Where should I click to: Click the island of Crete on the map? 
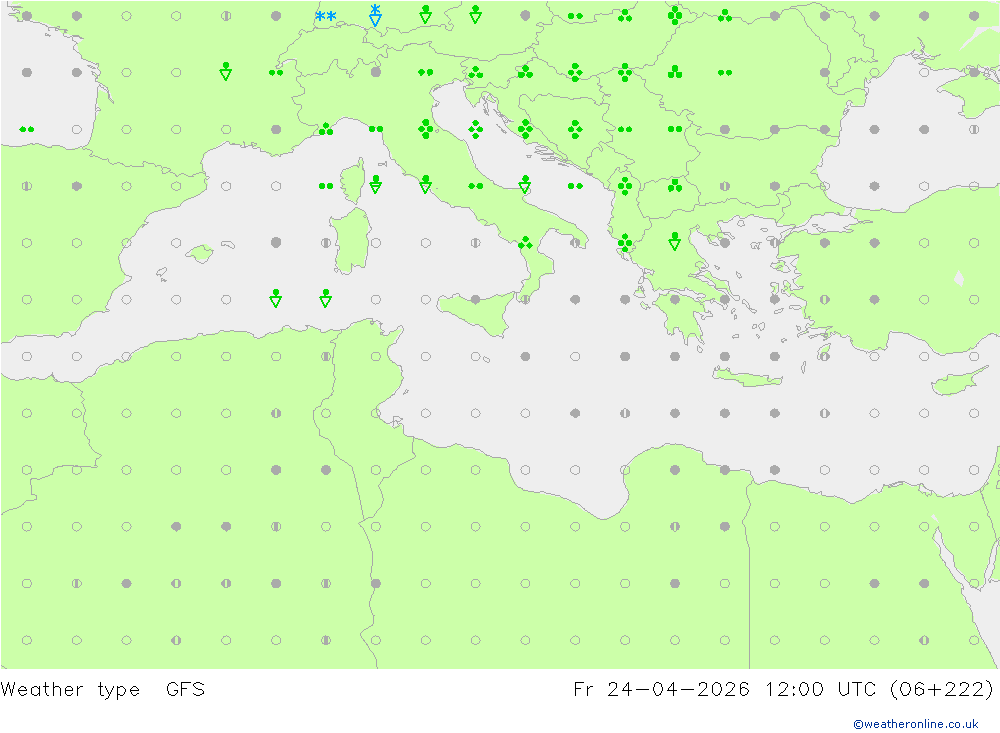pos(747,378)
